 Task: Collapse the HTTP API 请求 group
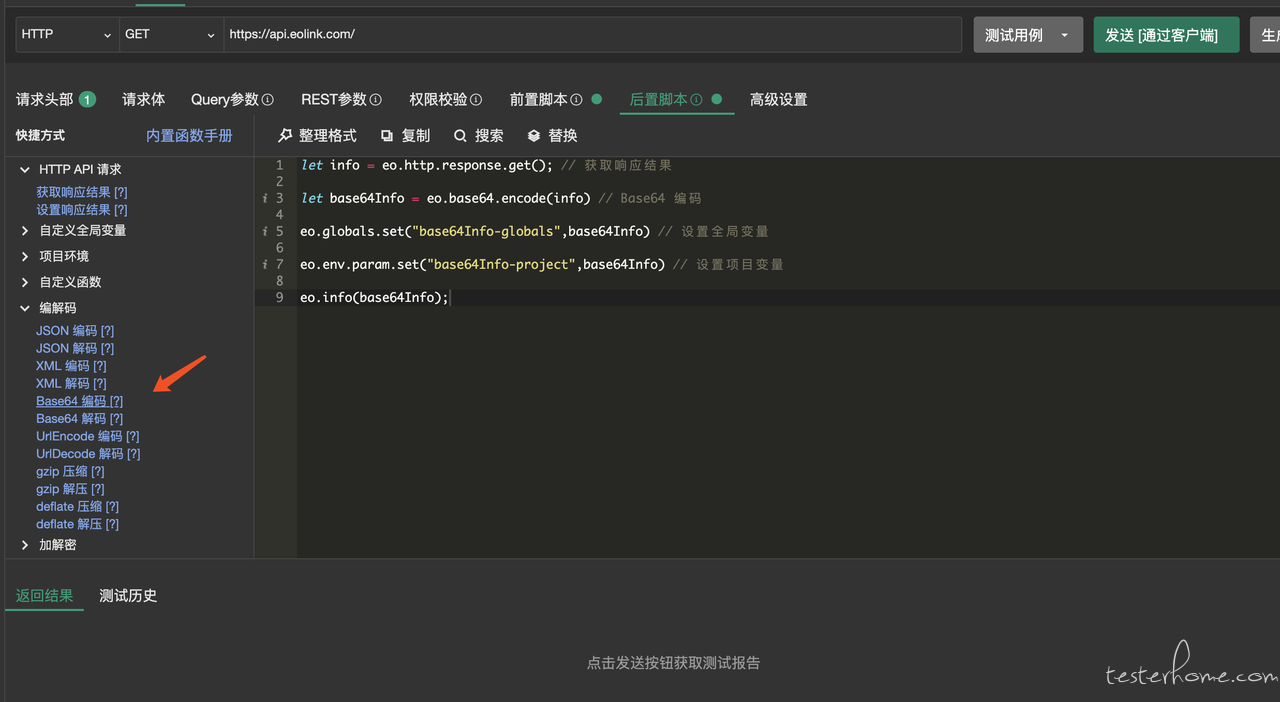coord(25,170)
